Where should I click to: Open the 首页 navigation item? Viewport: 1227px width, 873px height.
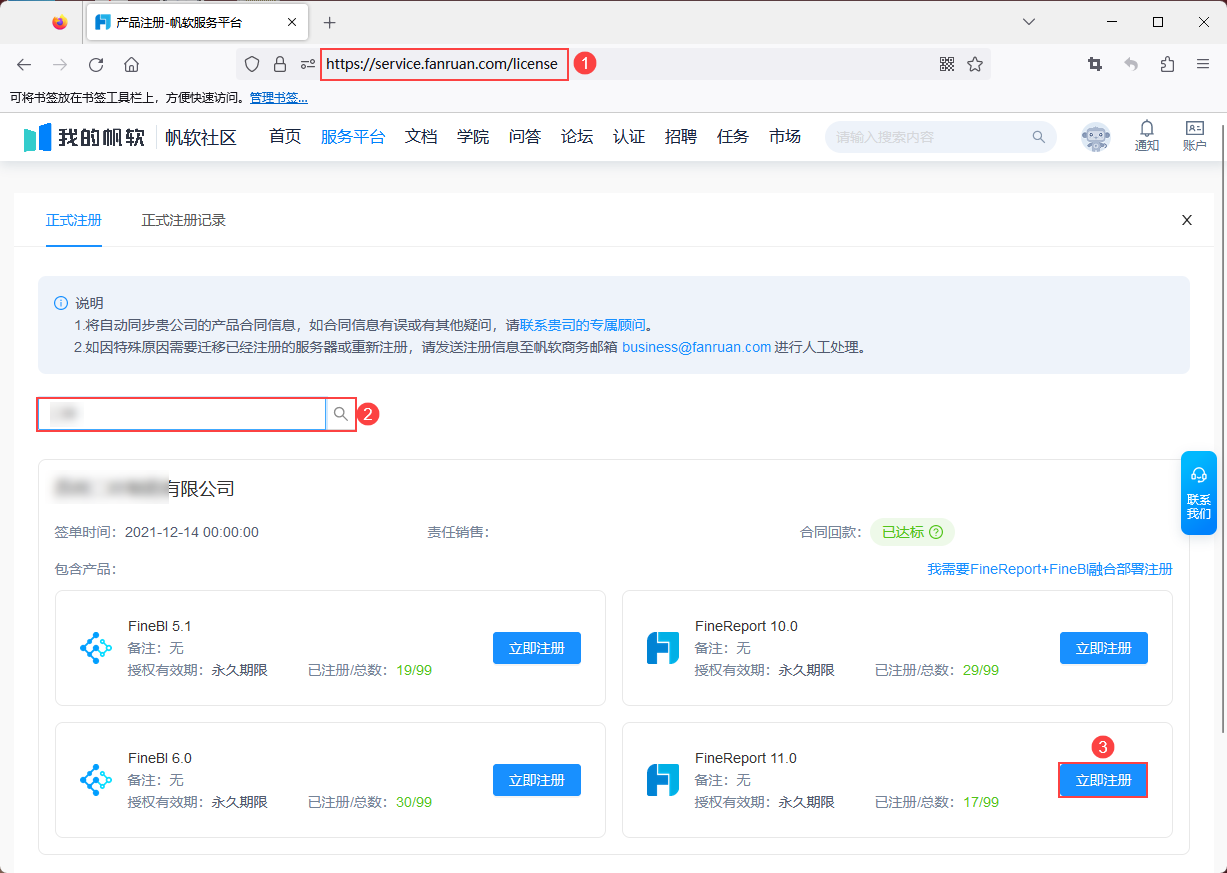285,137
